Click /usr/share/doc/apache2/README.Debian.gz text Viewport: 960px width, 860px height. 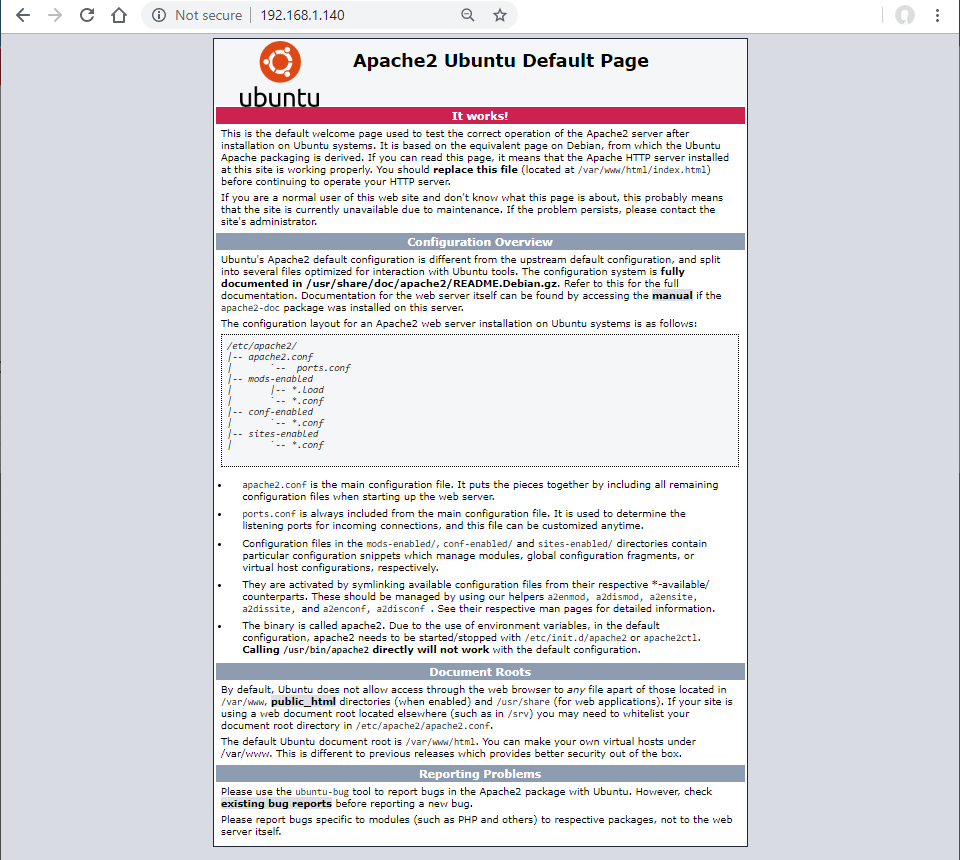pyautogui.click(x=433, y=283)
